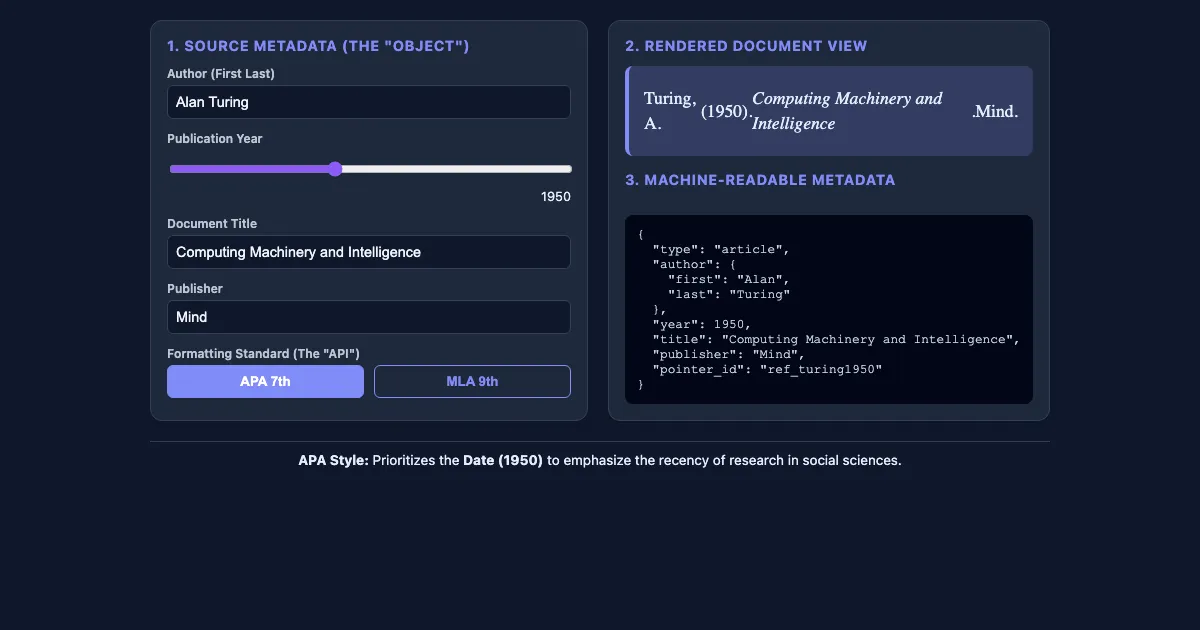The height and width of the screenshot is (630, 1200).
Task: Click the 'Document Title' label
Action: pyautogui.click(x=212, y=224)
